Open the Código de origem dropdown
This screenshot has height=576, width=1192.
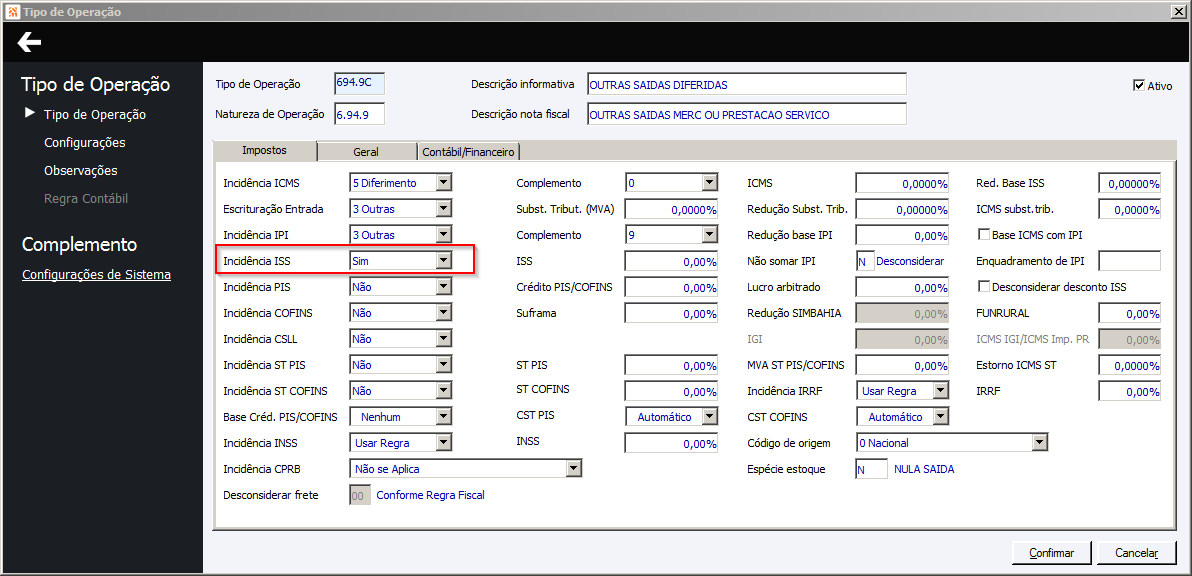[x=1039, y=443]
